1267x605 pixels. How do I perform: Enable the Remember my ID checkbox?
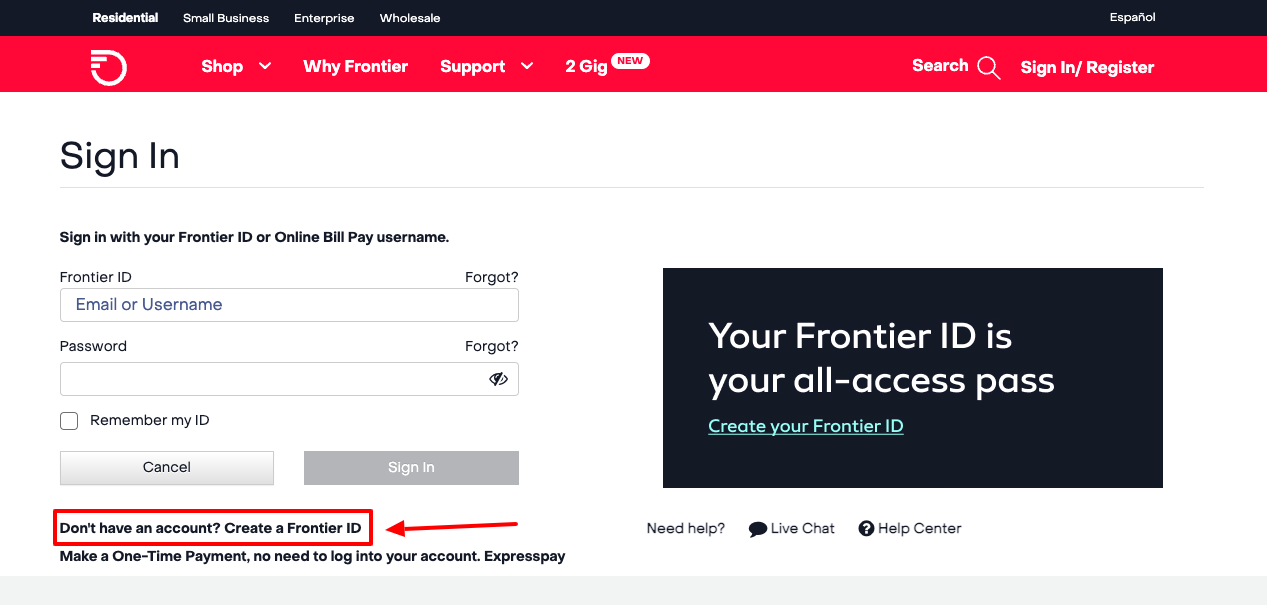(x=68, y=421)
